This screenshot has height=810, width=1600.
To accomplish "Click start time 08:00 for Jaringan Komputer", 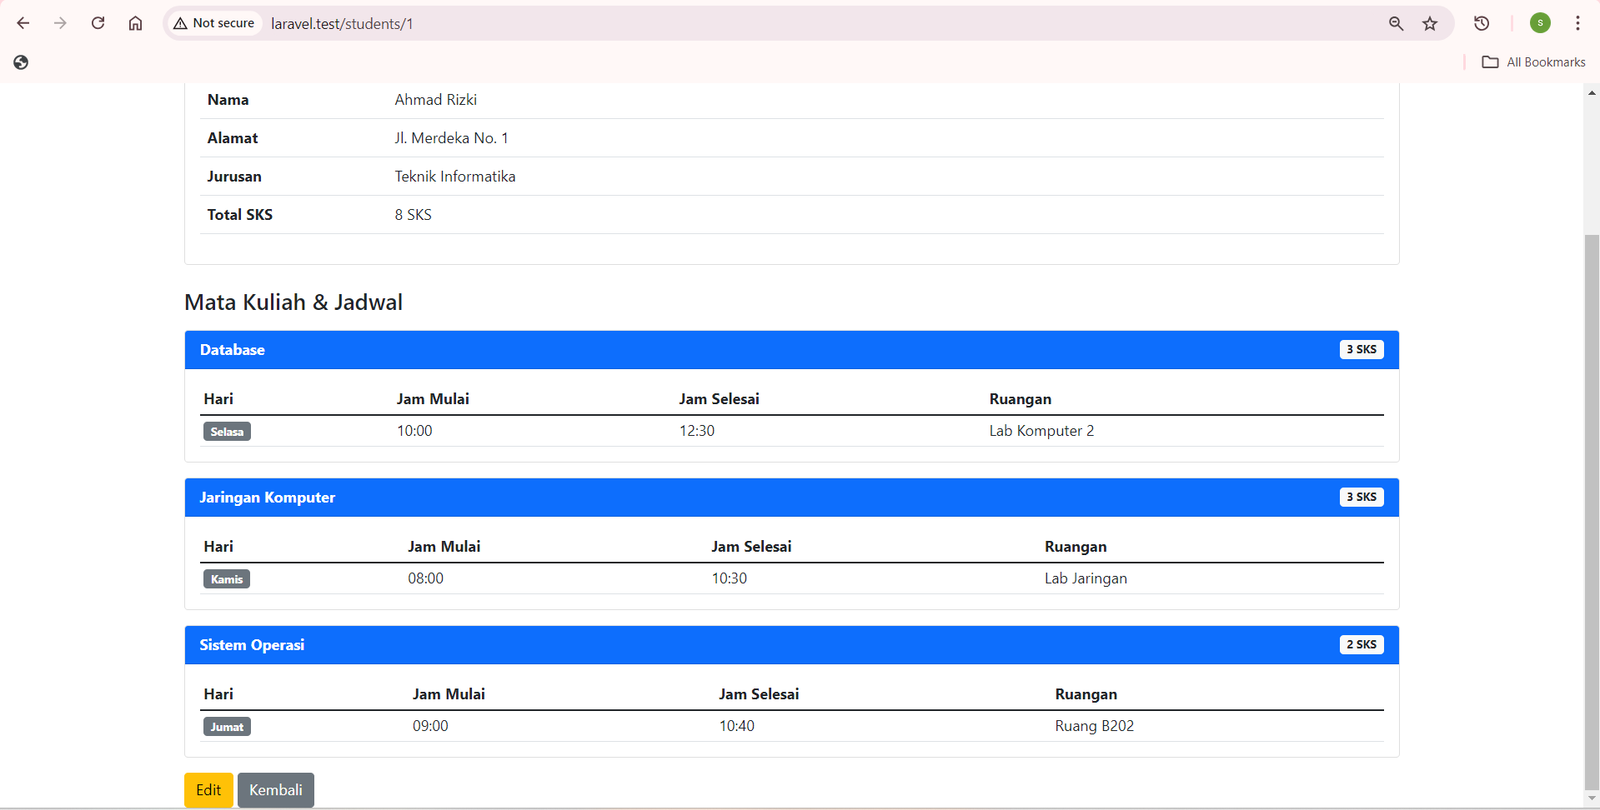I will coord(426,578).
